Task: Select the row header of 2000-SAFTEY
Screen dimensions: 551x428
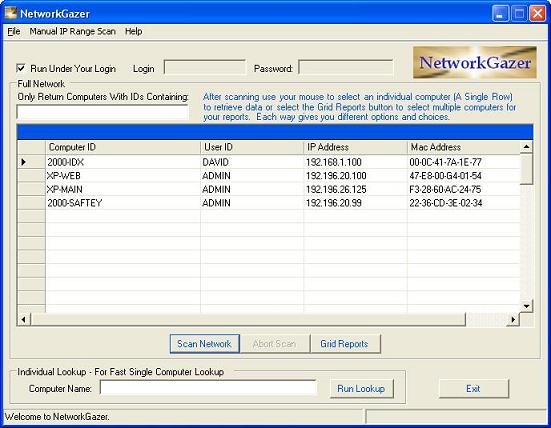Action: point(31,203)
